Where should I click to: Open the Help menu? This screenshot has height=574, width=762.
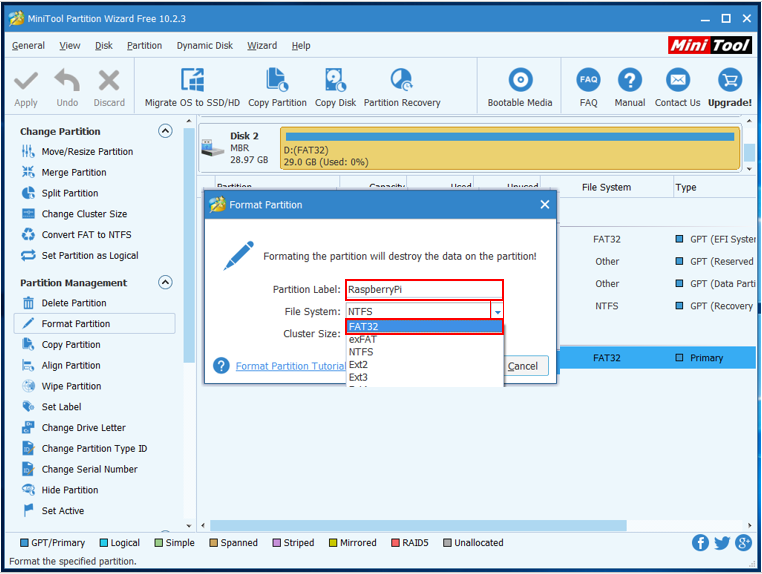click(x=301, y=46)
